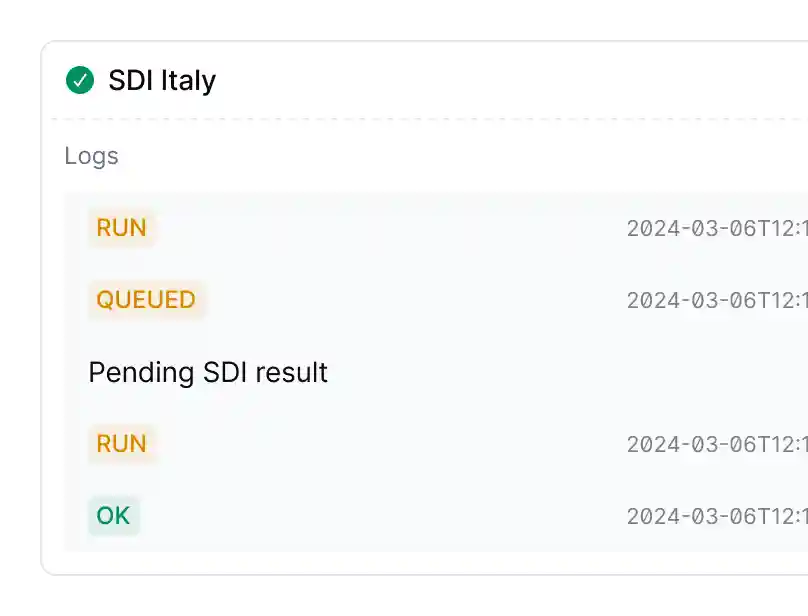Click the QUEUED status badge
The width and height of the screenshot is (808, 616).
(x=146, y=300)
